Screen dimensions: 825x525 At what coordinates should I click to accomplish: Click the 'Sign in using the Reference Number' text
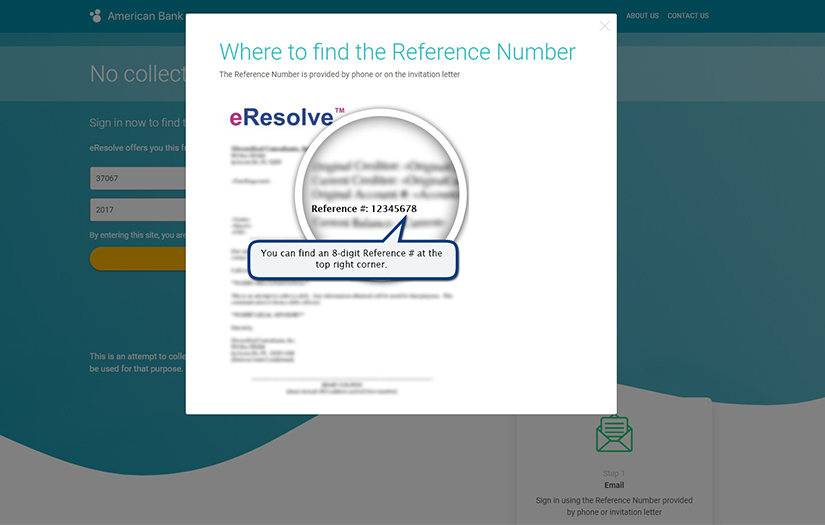[614, 506]
